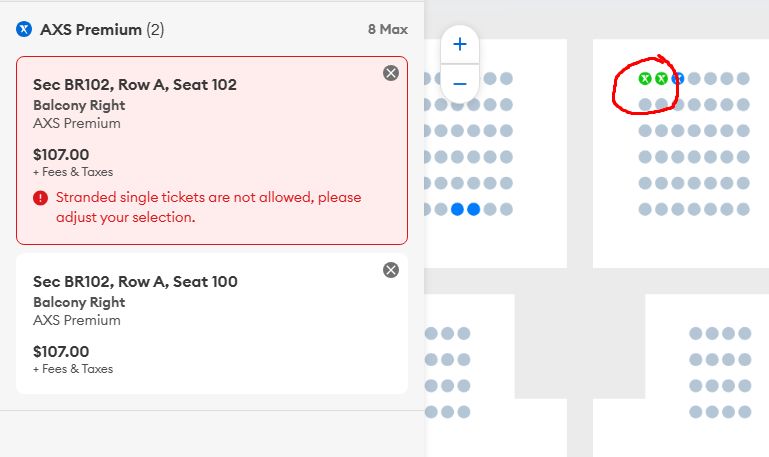The height and width of the screenshot is (457, 769).
Task: Select the left bright blue available seat
Action: [457, 209]
